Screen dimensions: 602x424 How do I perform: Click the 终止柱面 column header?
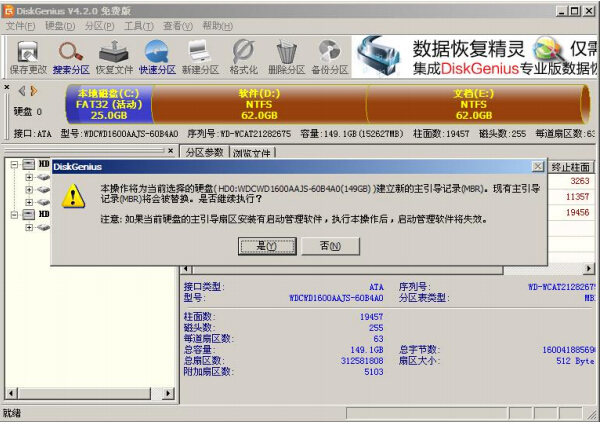[571, 167]
